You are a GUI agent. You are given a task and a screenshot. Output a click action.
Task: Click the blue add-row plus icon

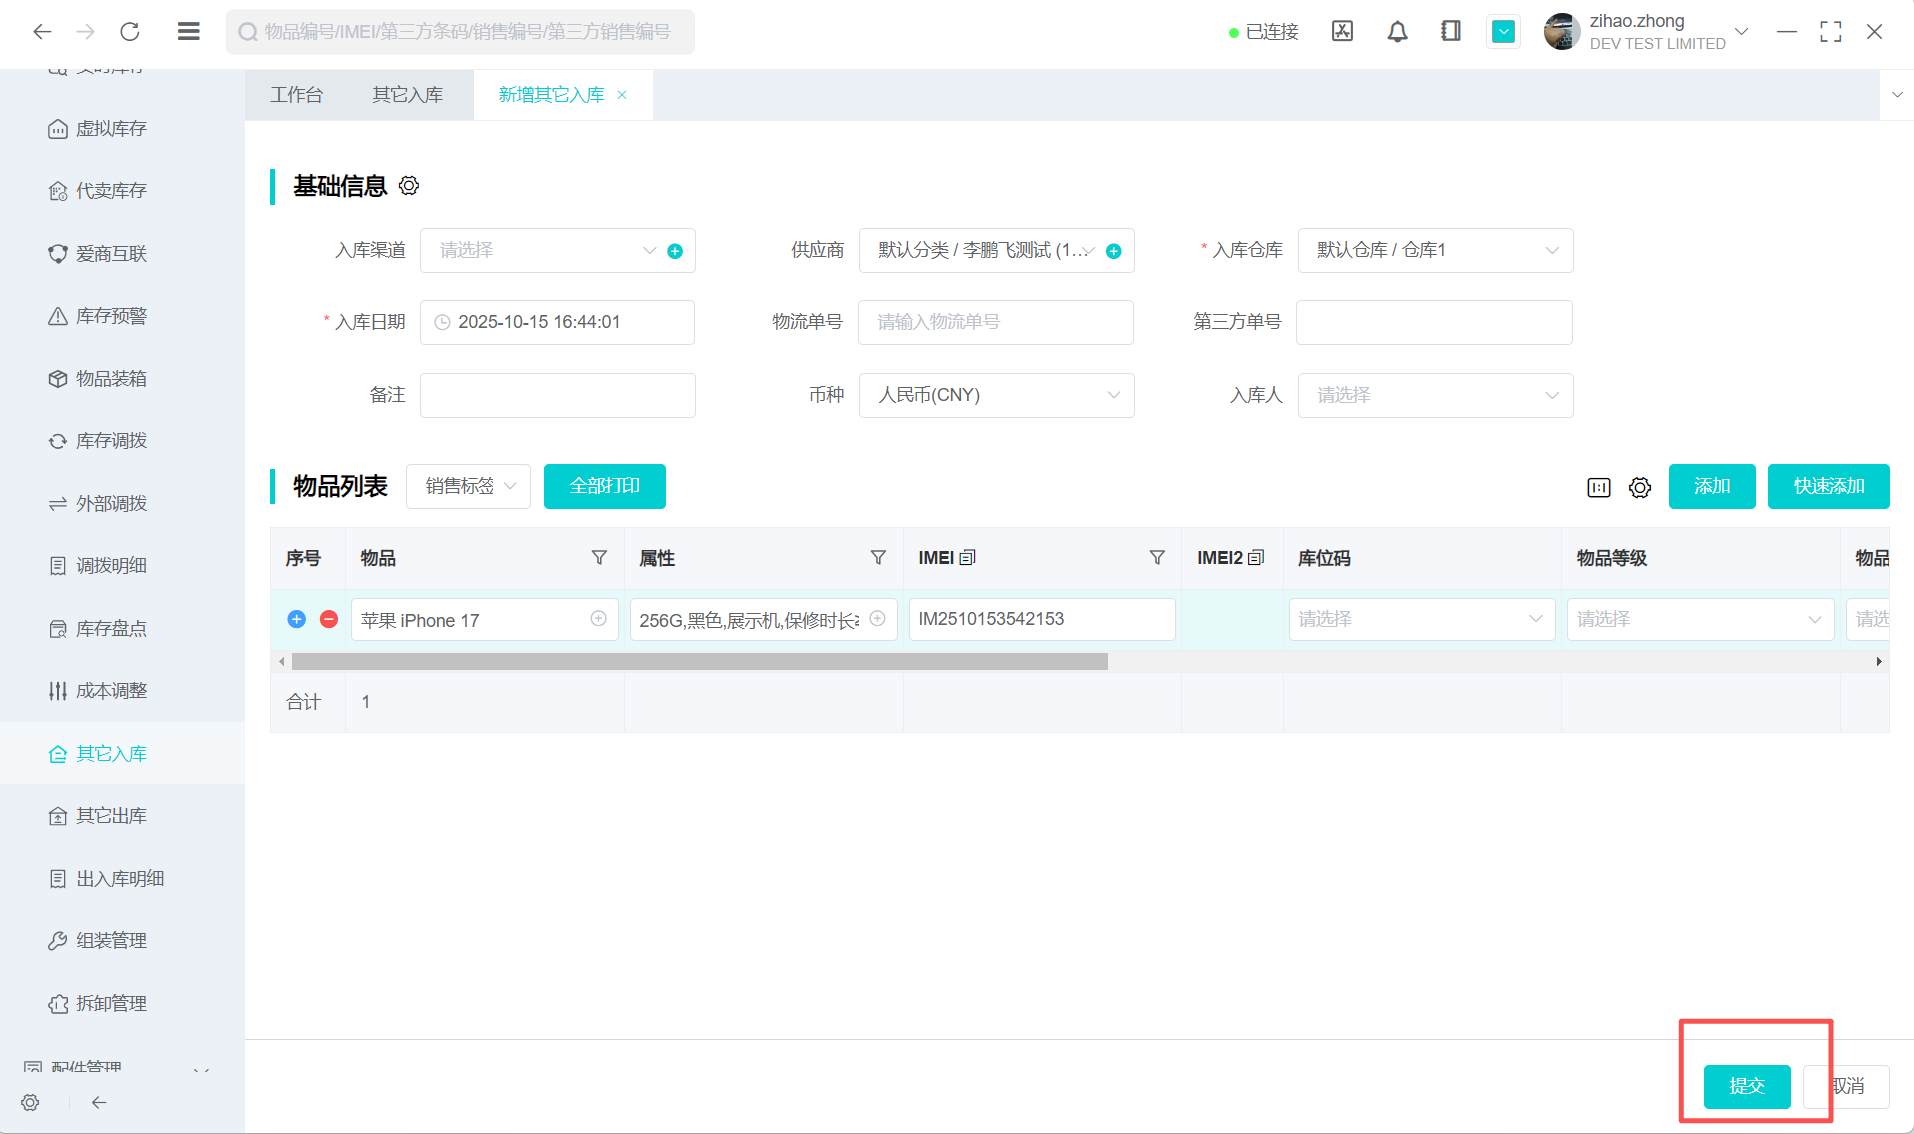297,619
